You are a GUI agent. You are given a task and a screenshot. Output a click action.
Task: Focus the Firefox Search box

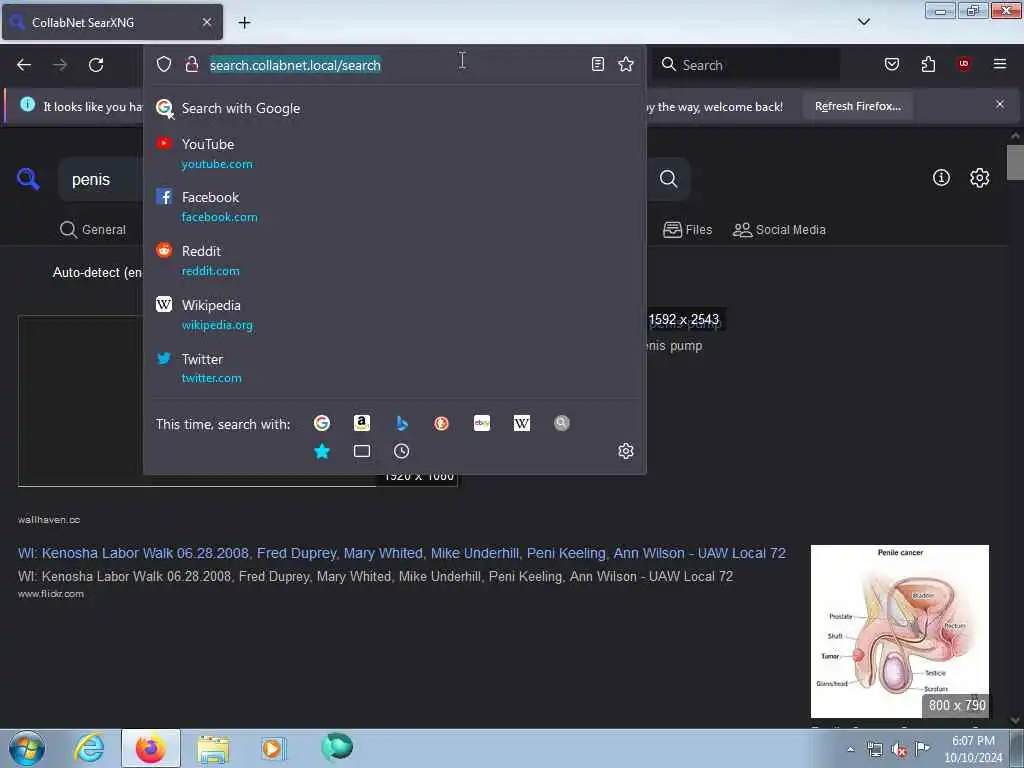point(746,65)
